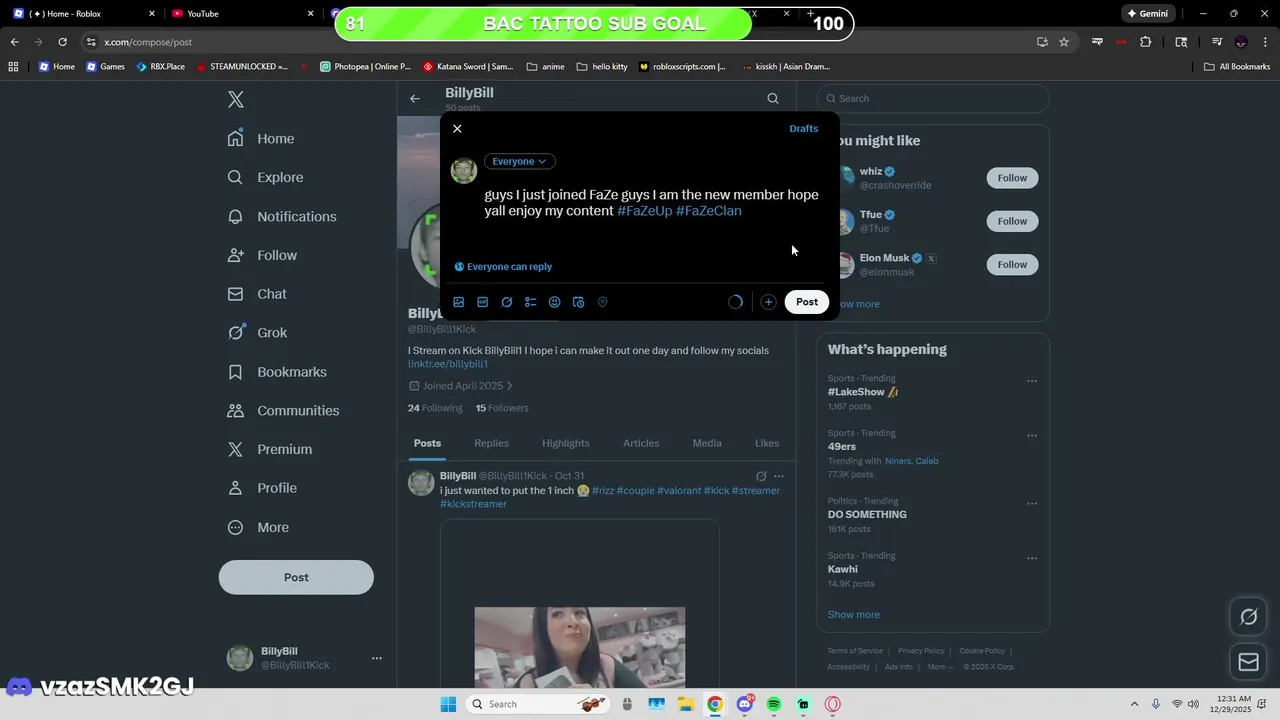Viewport: 1280px width, 720px height.
Task: Follow Tfue account
Action: (x=1012, y=221)
